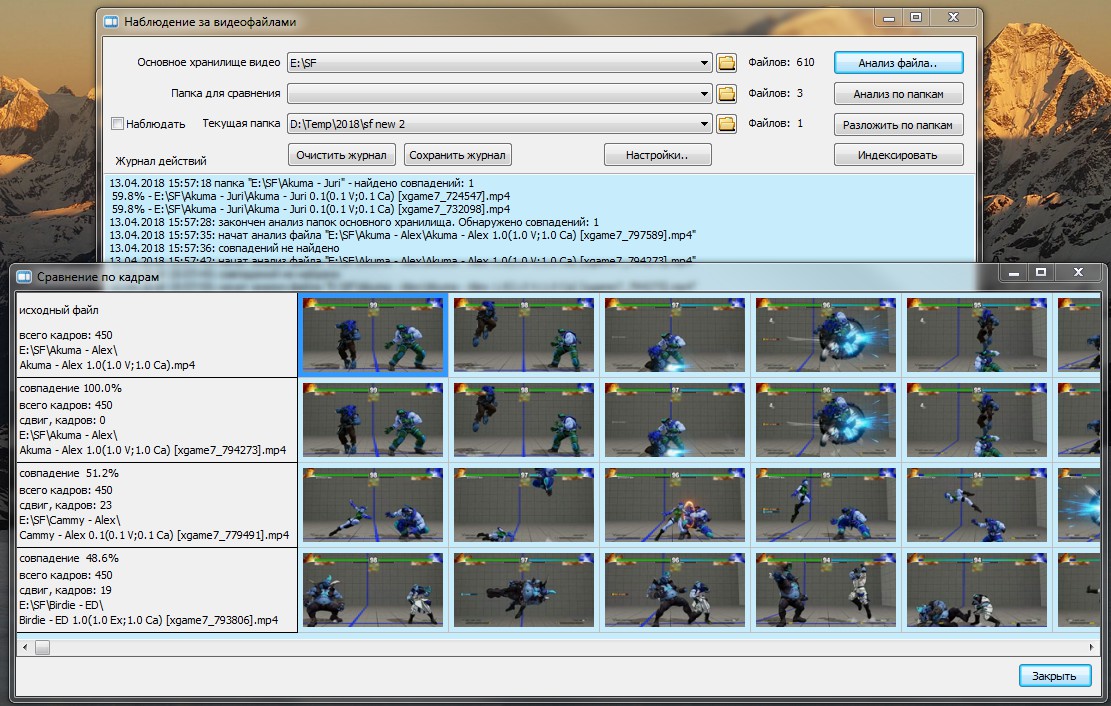This screenshot has height=706, width=1111.
Task: Select fifth frame of the Cammy - Alex row
Action: [x=976, y=505]
